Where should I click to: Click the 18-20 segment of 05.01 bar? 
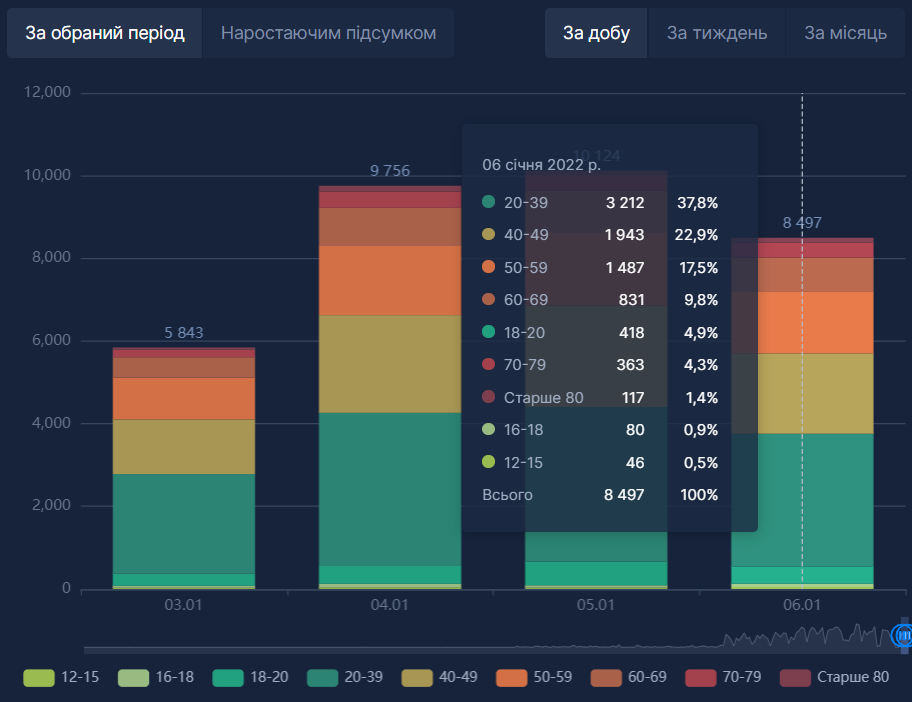pyautogui.click(x=596, y=573)
